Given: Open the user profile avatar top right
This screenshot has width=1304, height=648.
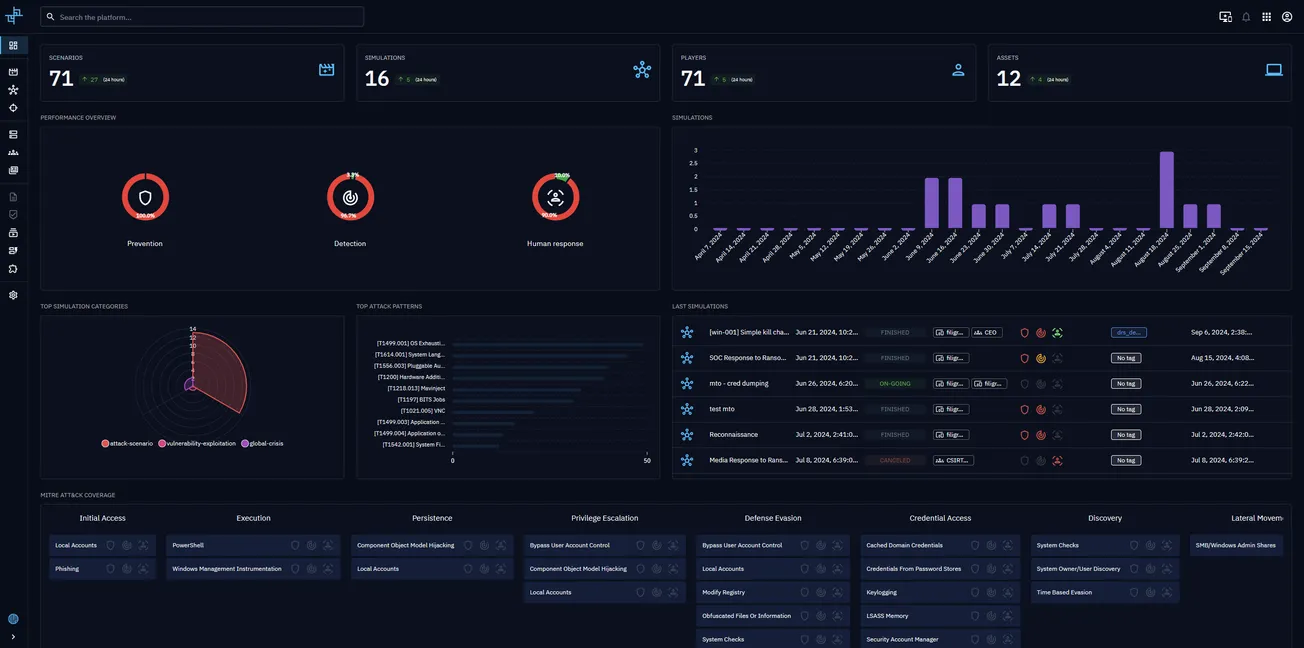Looking at the screenshot, I should (x=1284, y=14).
